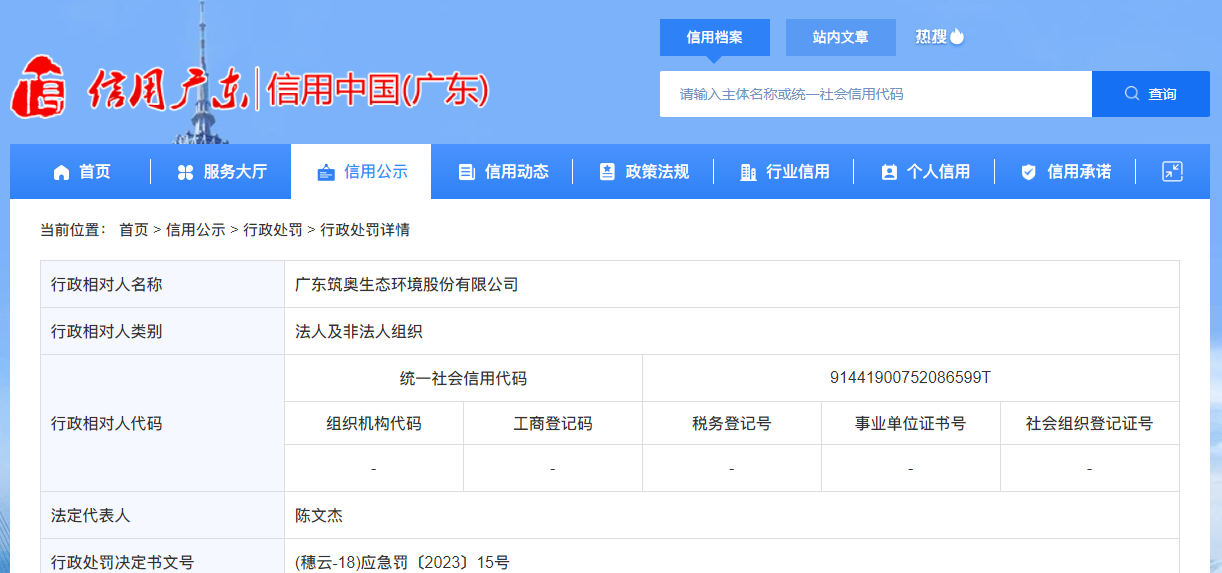Click the credit code 91441900752086599T
Image resolution: width=1222 pixels, height=573 pixels.
910,378
